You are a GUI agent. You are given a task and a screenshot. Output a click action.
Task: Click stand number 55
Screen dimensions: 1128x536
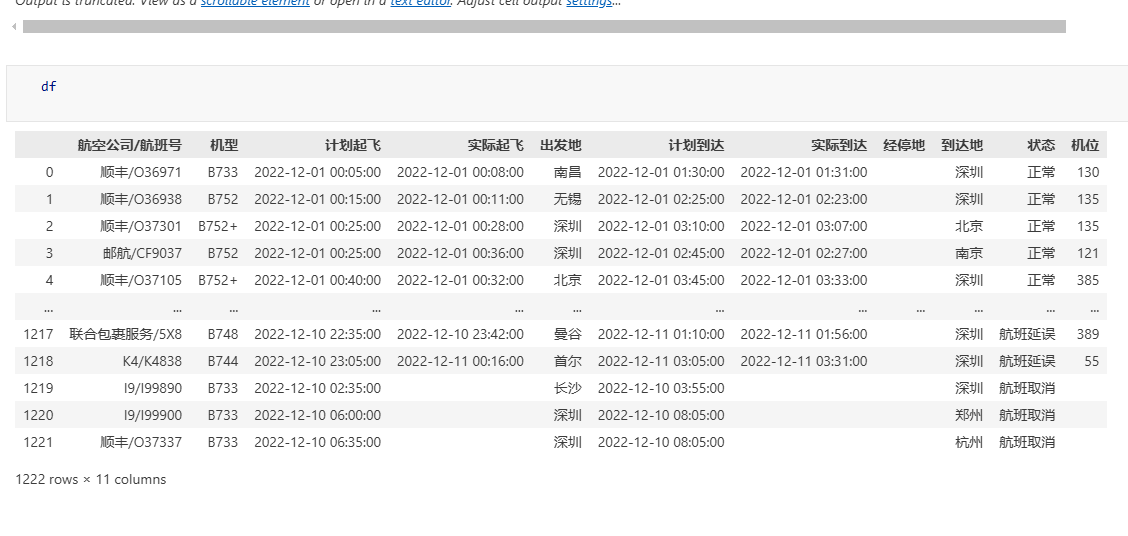(x=1092, y=361)
